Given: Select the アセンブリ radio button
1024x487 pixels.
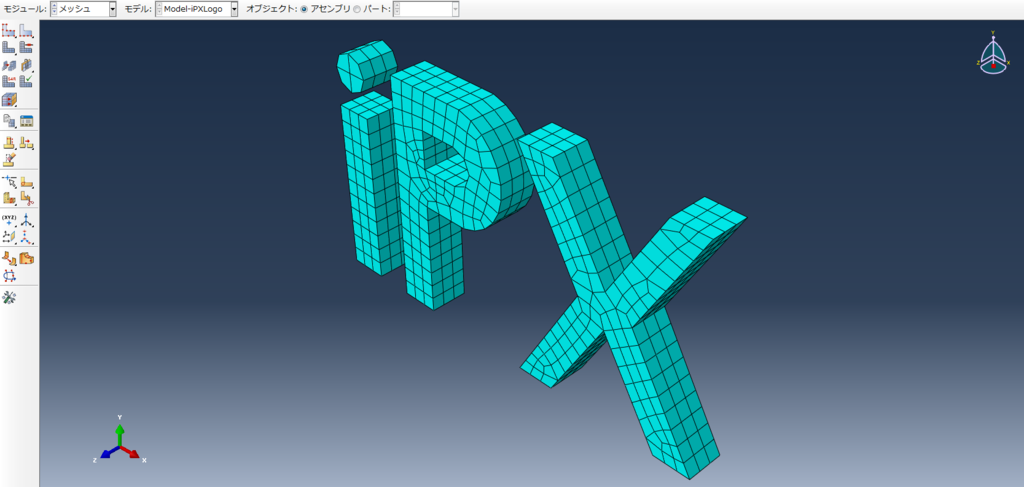Looking at the screenshot, I should coord(304,9).
